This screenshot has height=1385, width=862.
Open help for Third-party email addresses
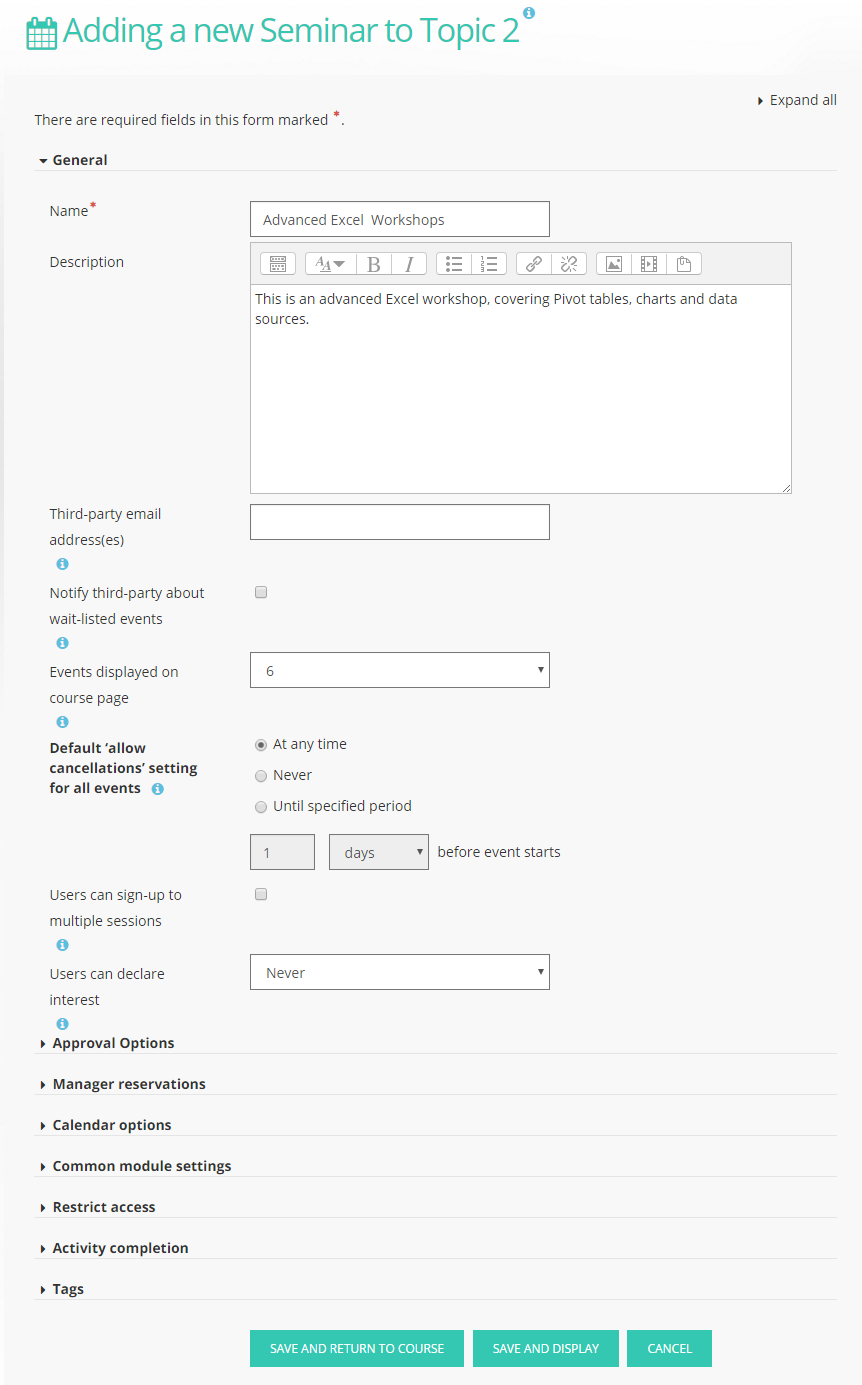tap(62, 564)
